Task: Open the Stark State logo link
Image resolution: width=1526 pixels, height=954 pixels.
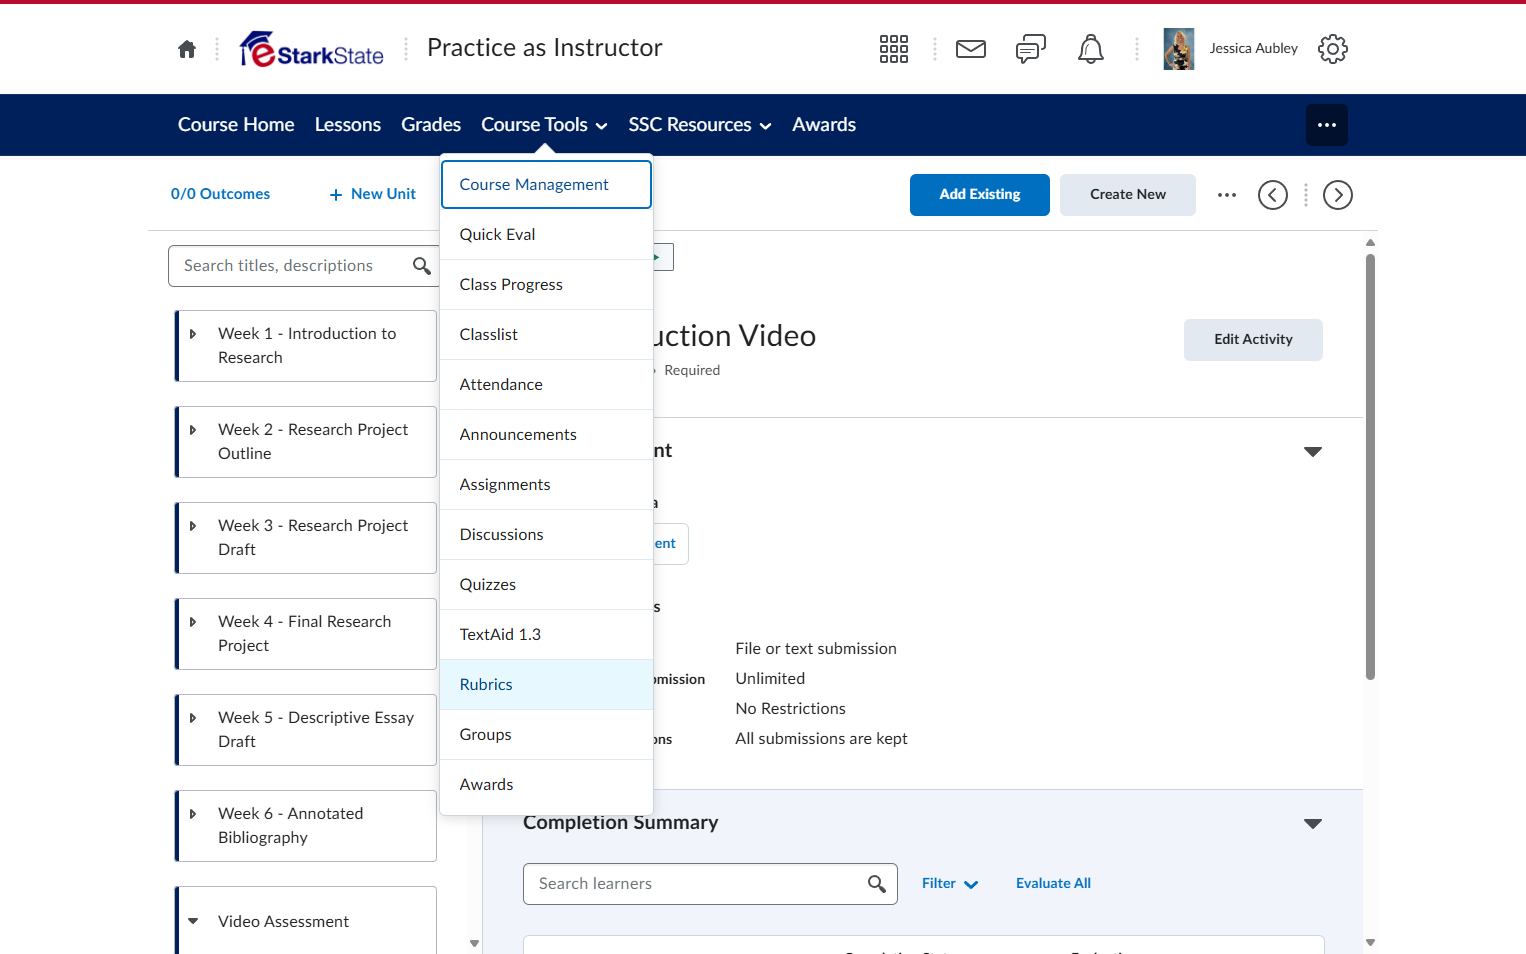Action: click(x=312, y=49)
